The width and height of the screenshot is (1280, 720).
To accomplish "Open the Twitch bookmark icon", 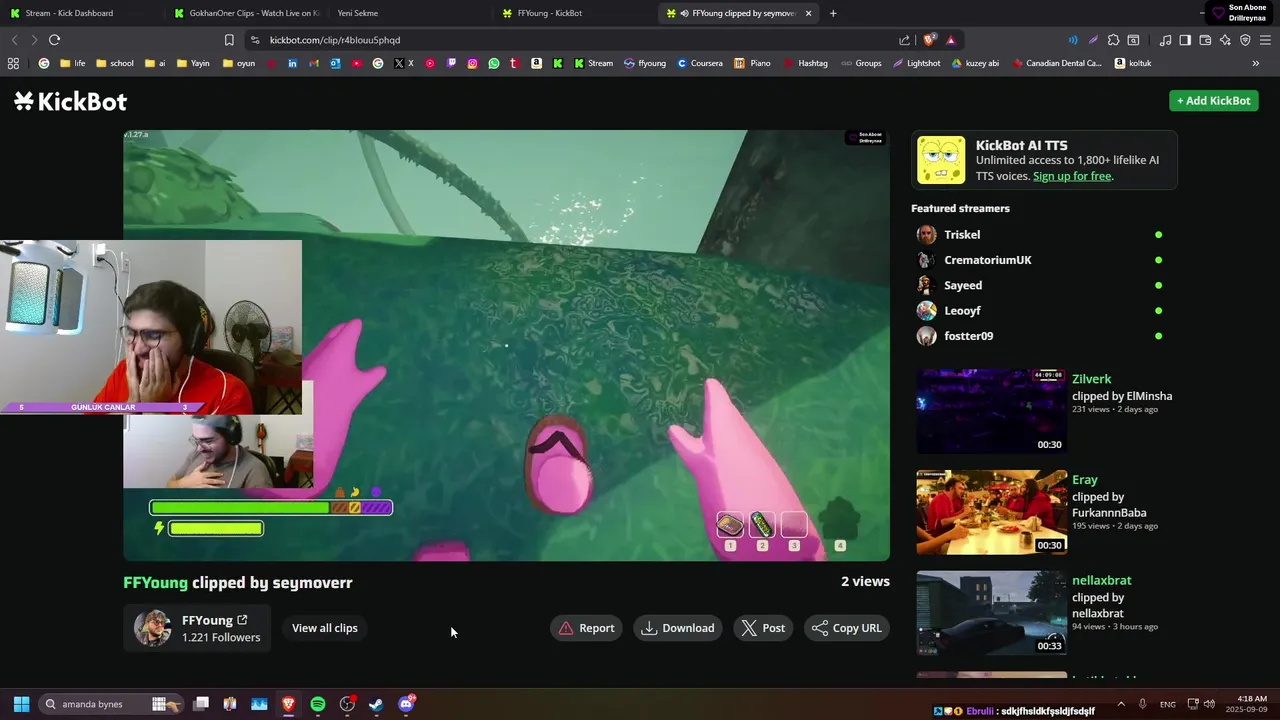I will pyautogui.click(x=451, y=63).
